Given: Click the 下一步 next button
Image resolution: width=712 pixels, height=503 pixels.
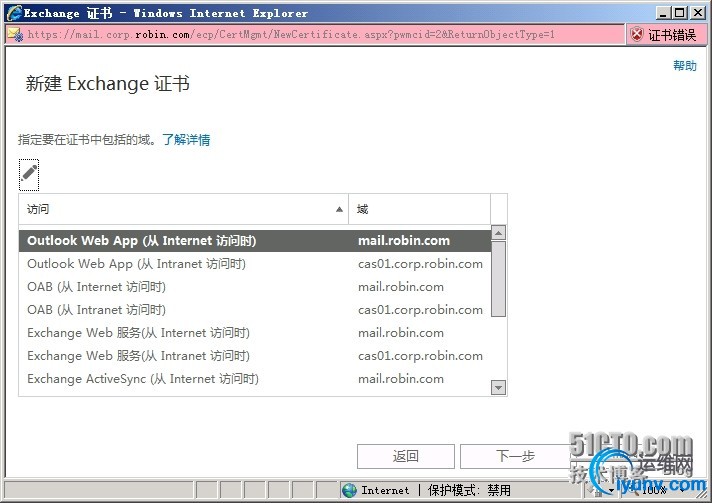Looking at the screenshot, I should pyautogui.click(x=515, y=456).
